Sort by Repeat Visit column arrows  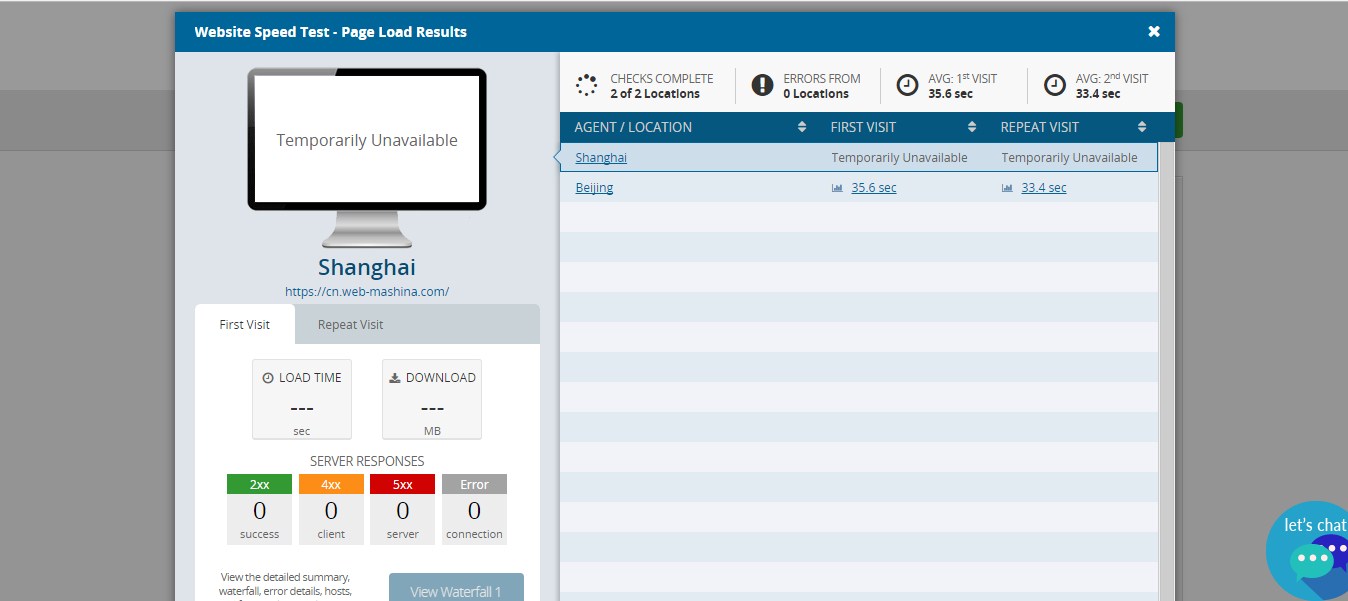(1142, 127)
